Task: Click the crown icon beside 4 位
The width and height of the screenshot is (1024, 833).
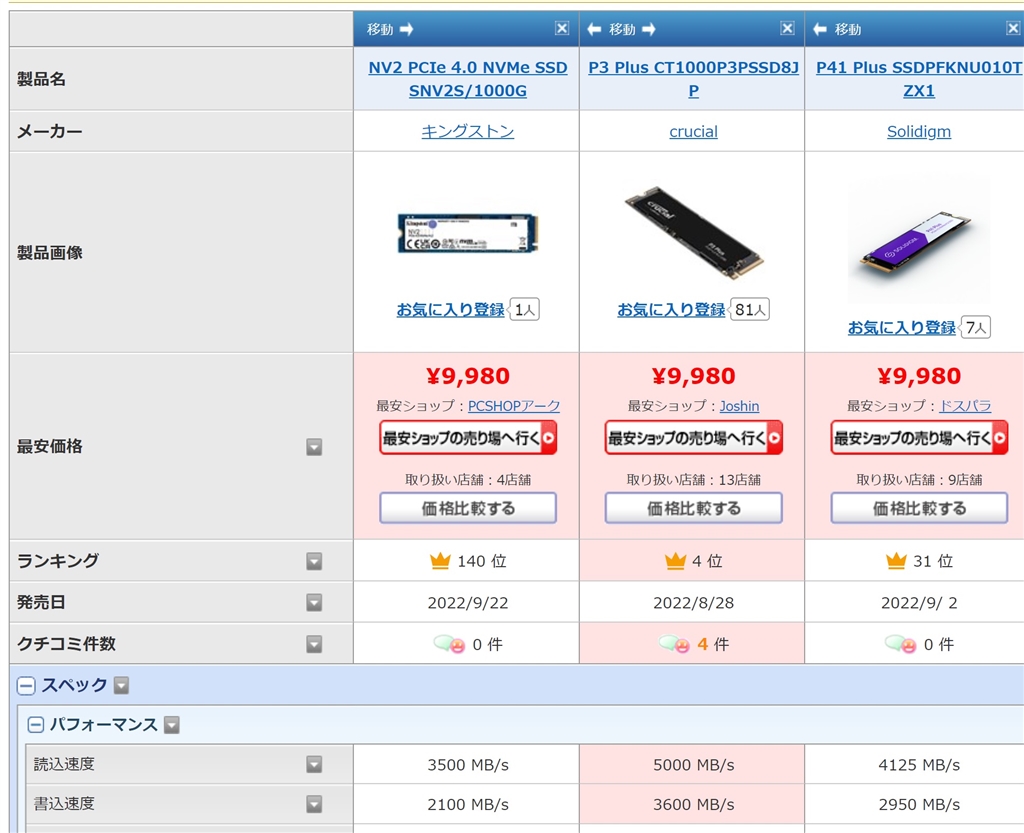Action: [675, 561]
